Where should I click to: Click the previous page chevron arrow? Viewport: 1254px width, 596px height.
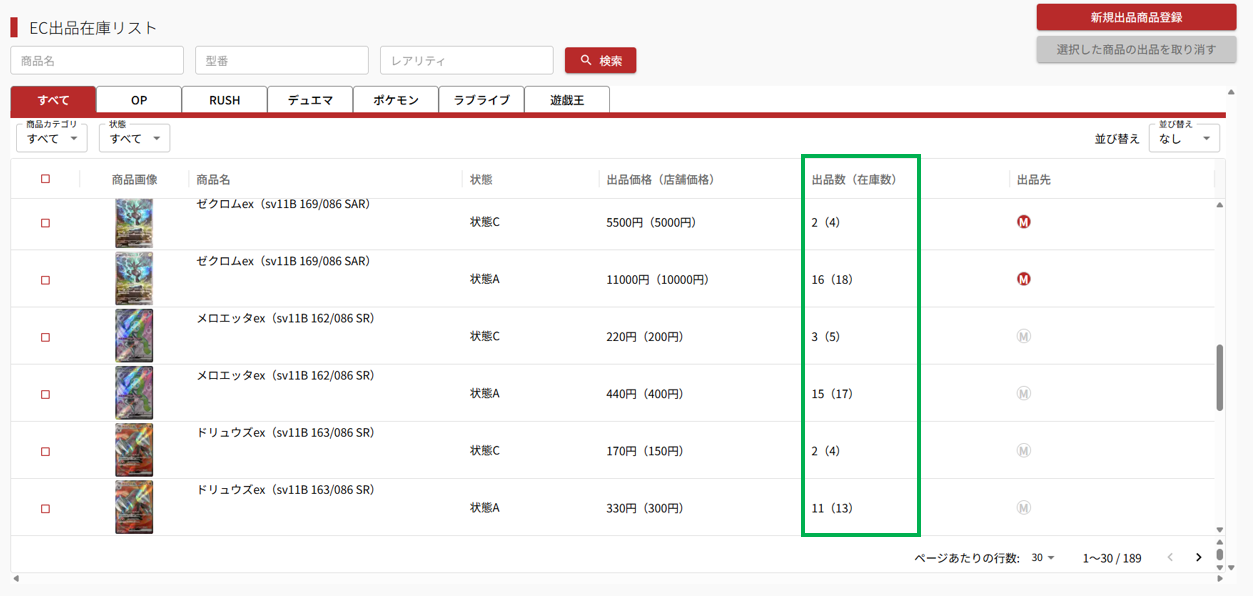click(x=1170, y=558)
